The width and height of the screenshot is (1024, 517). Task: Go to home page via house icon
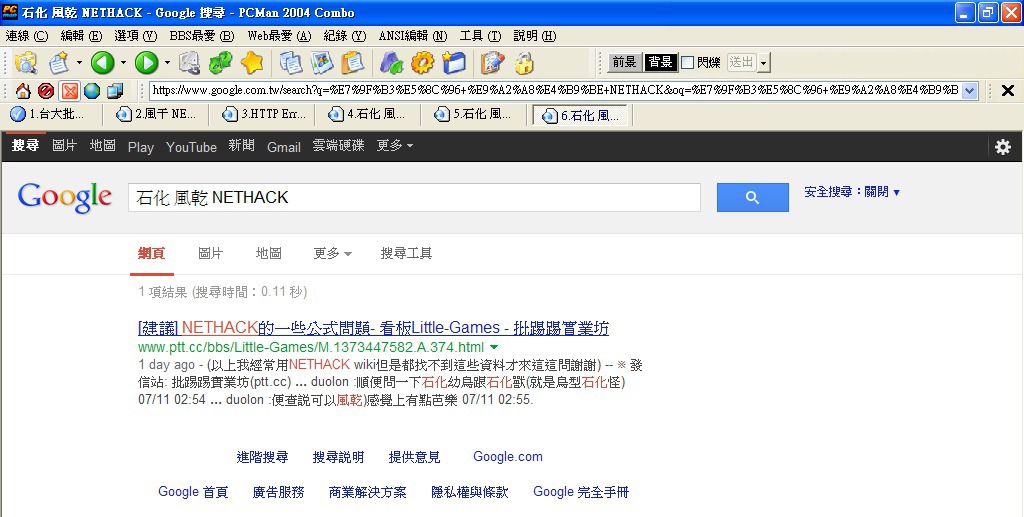click(x=23, y=91)
